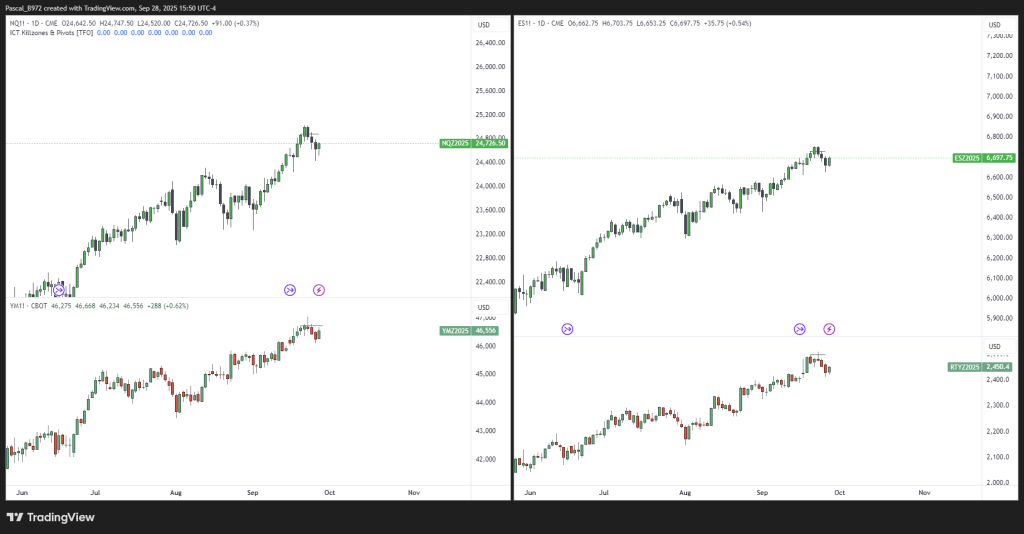Click the NQ1! symbol title in legend
The height and width of the screenshot is (534, 1024).
[19, 22]
